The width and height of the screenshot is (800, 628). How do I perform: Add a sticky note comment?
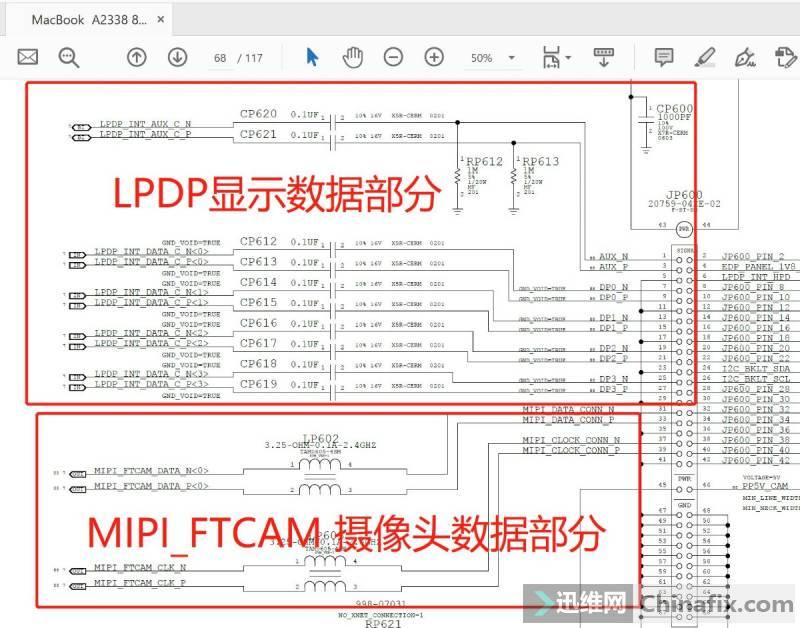click(664, 57)
